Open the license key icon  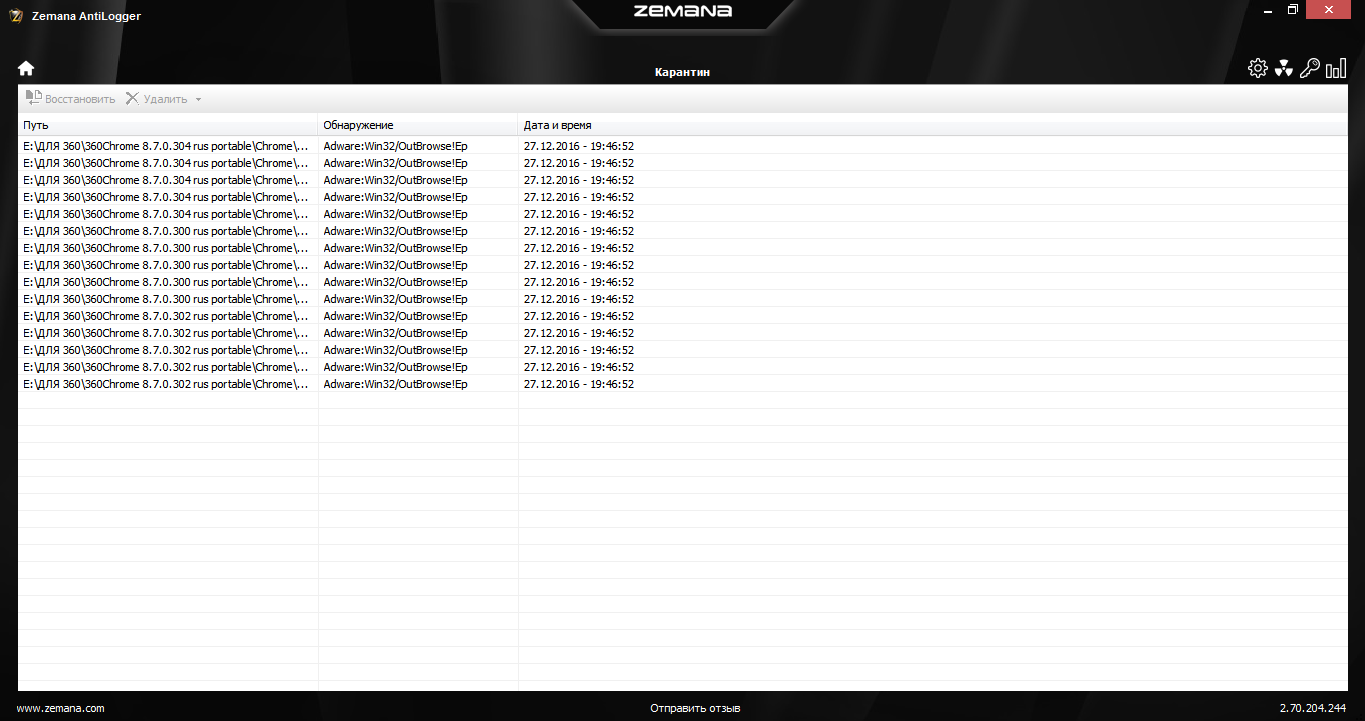(1310, 68)
